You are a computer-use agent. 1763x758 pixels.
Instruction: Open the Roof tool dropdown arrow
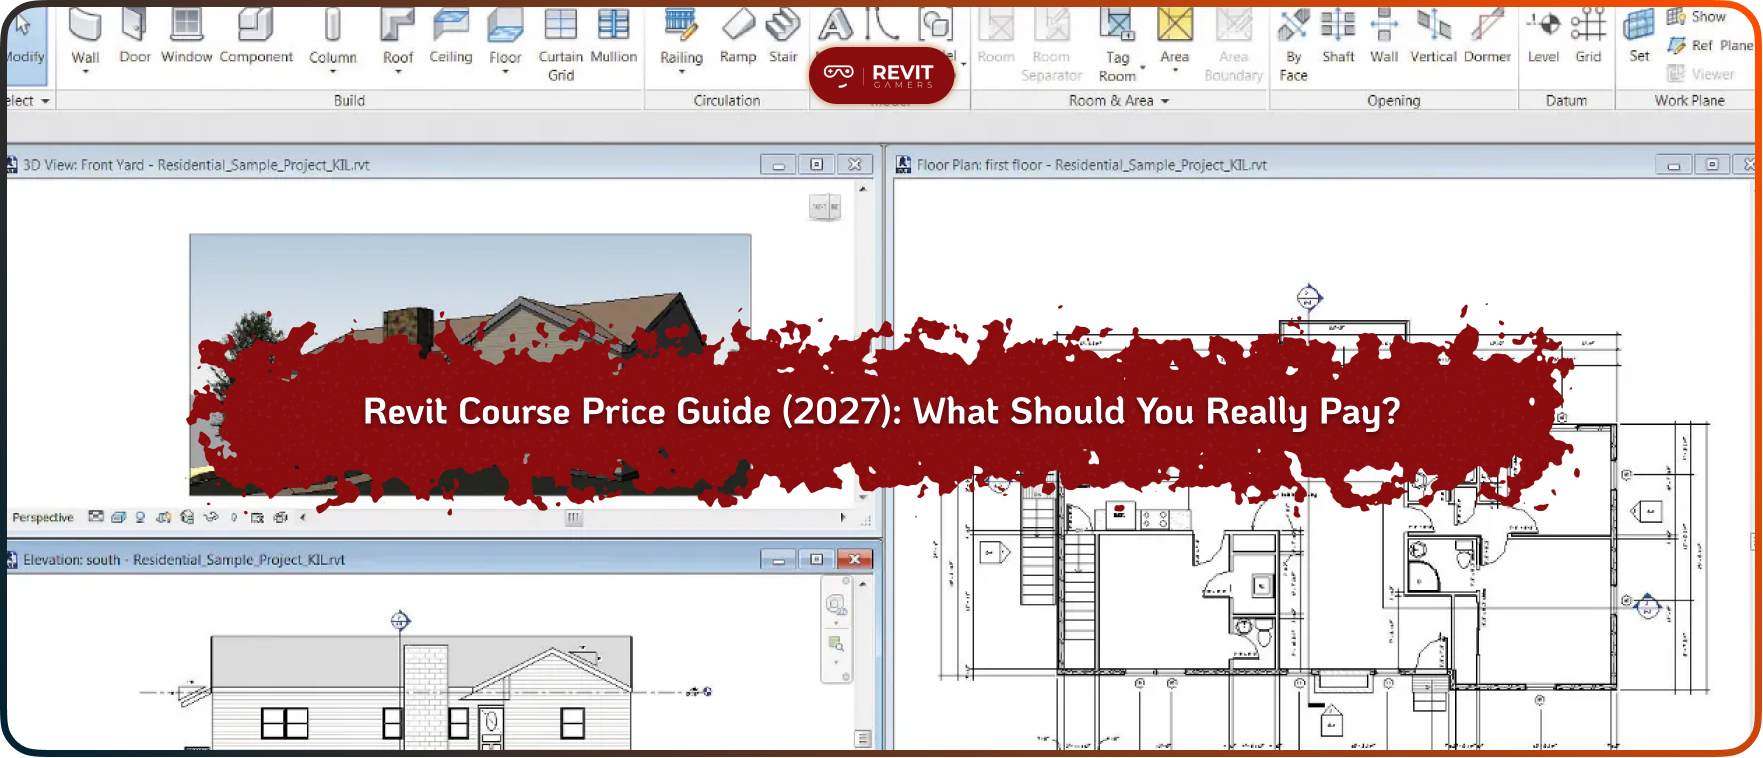[x=398, y=72]
